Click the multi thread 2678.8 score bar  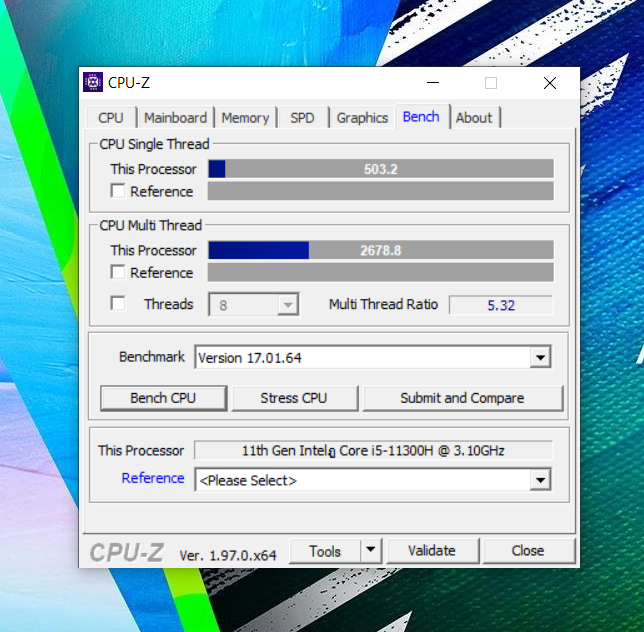pos(381,250)
